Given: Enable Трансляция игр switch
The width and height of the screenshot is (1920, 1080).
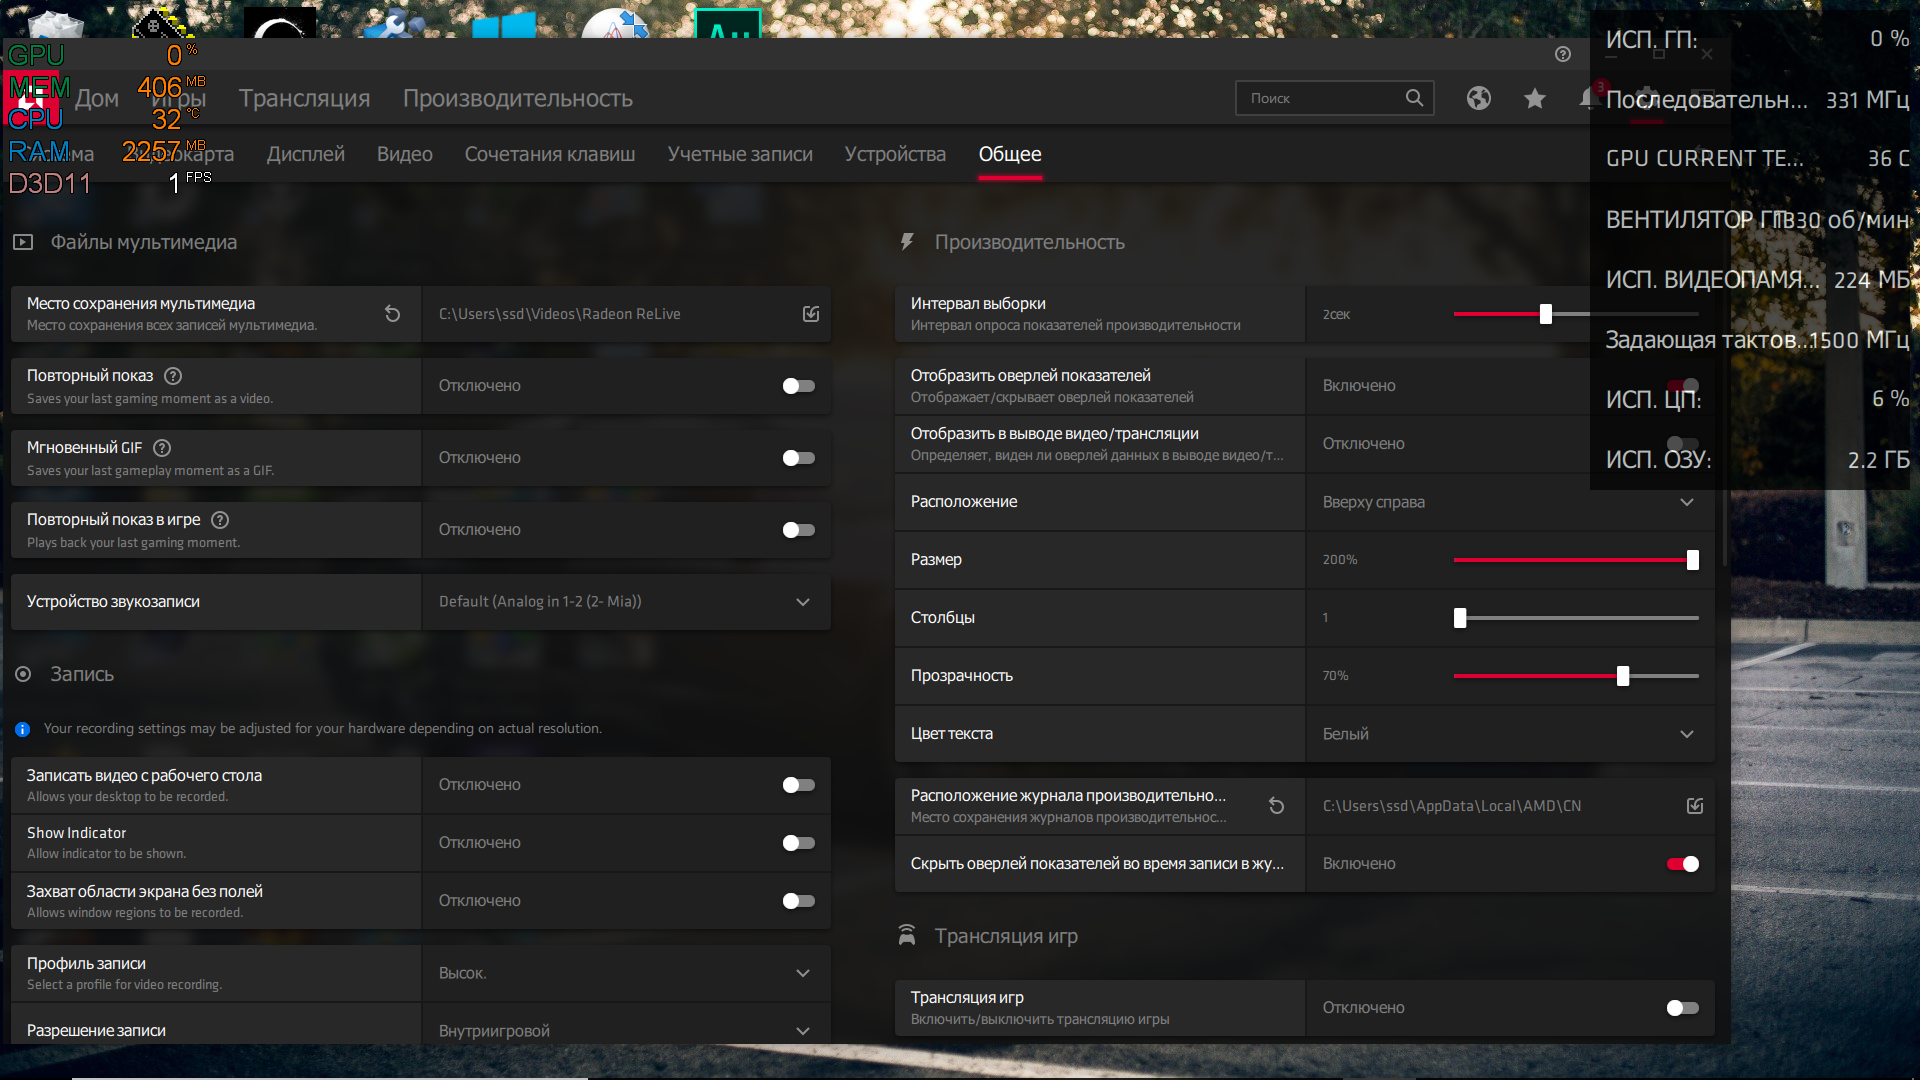Looking at the screenshot, I should click(x=1682, y=1008).
